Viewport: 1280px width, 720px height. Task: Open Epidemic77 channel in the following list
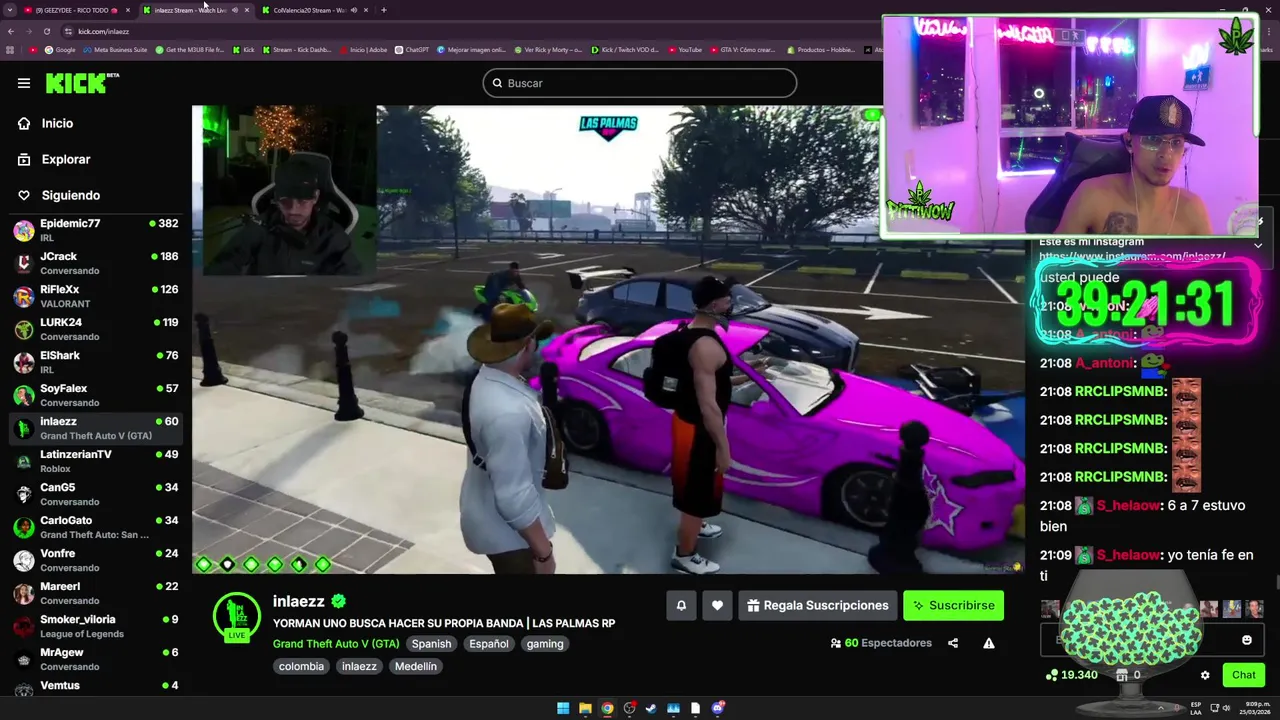tap(96, 230)
